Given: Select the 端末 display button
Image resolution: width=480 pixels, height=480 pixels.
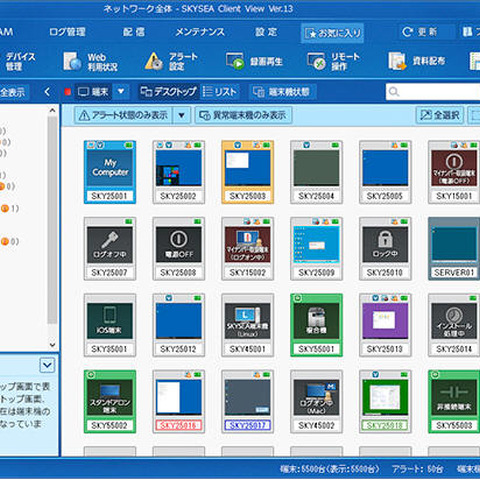Looking at the screenshot, I should (x=93, y=92).
